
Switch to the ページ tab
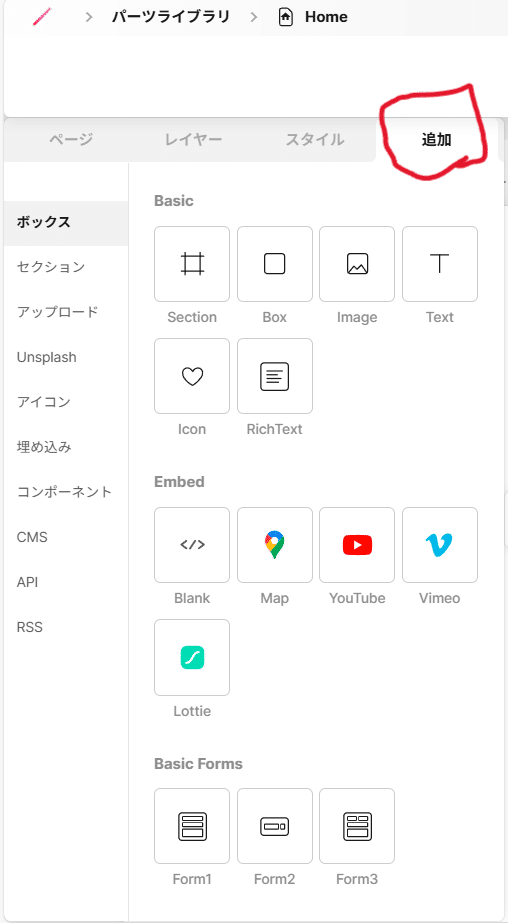point(71,140)
